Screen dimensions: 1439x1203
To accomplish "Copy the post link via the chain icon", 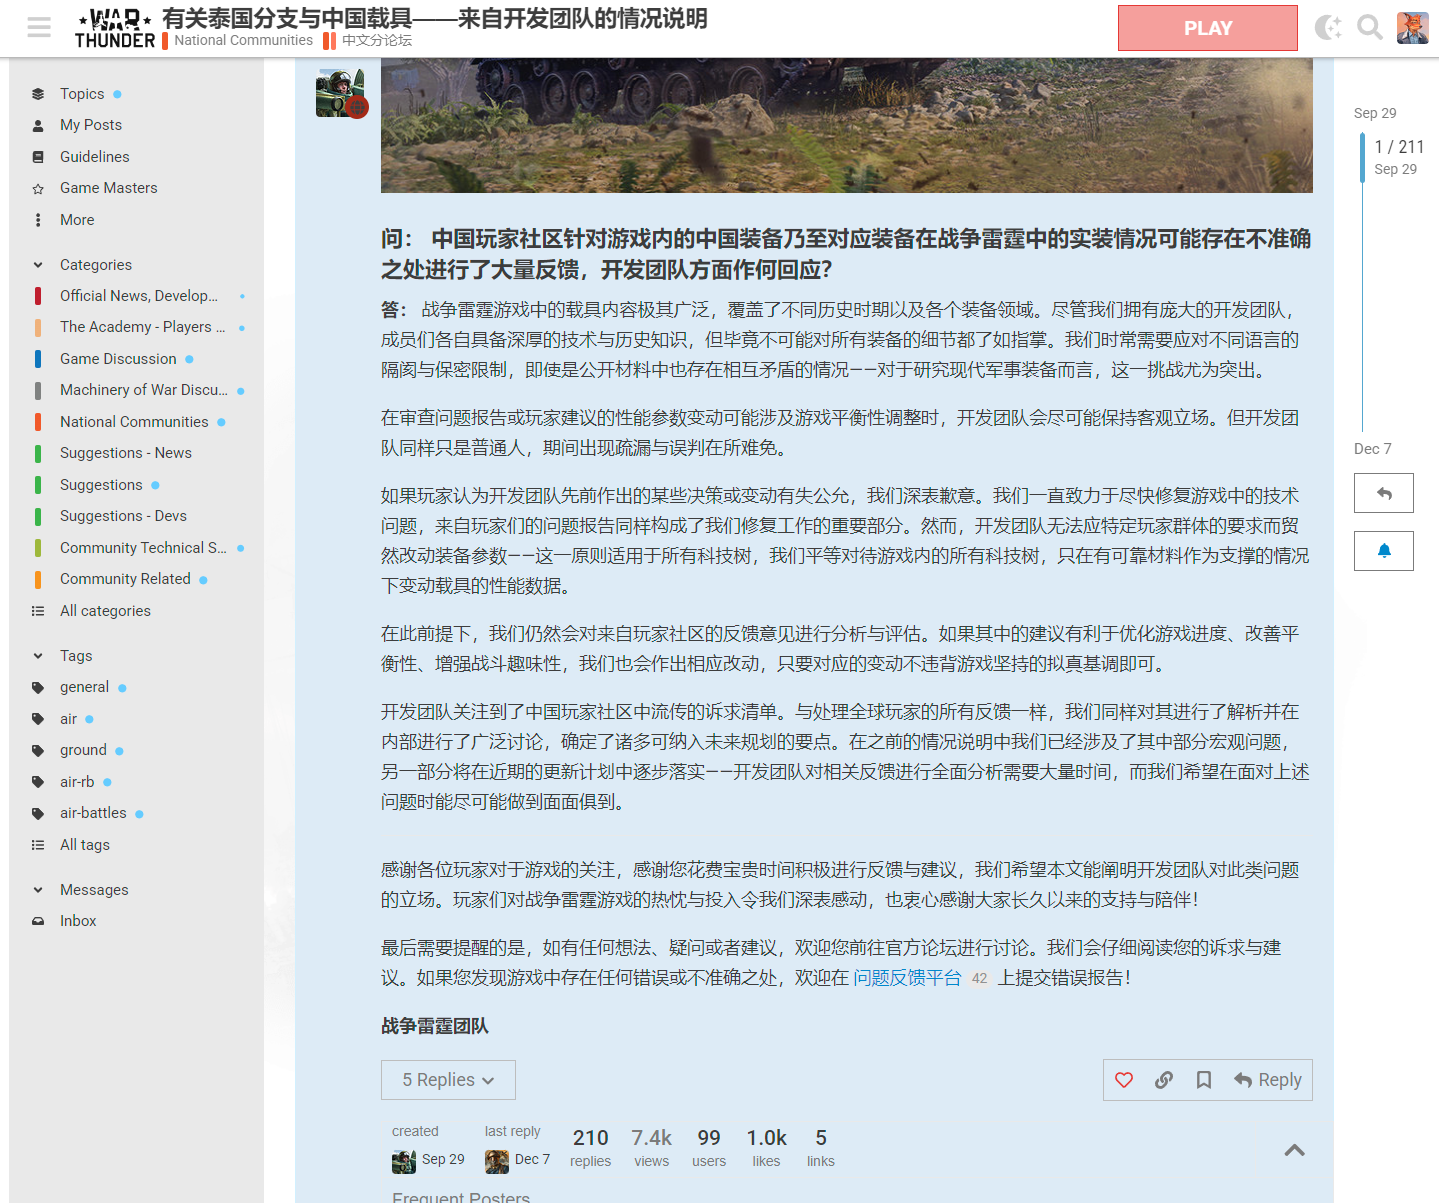I will [x=1164, y=1080].
